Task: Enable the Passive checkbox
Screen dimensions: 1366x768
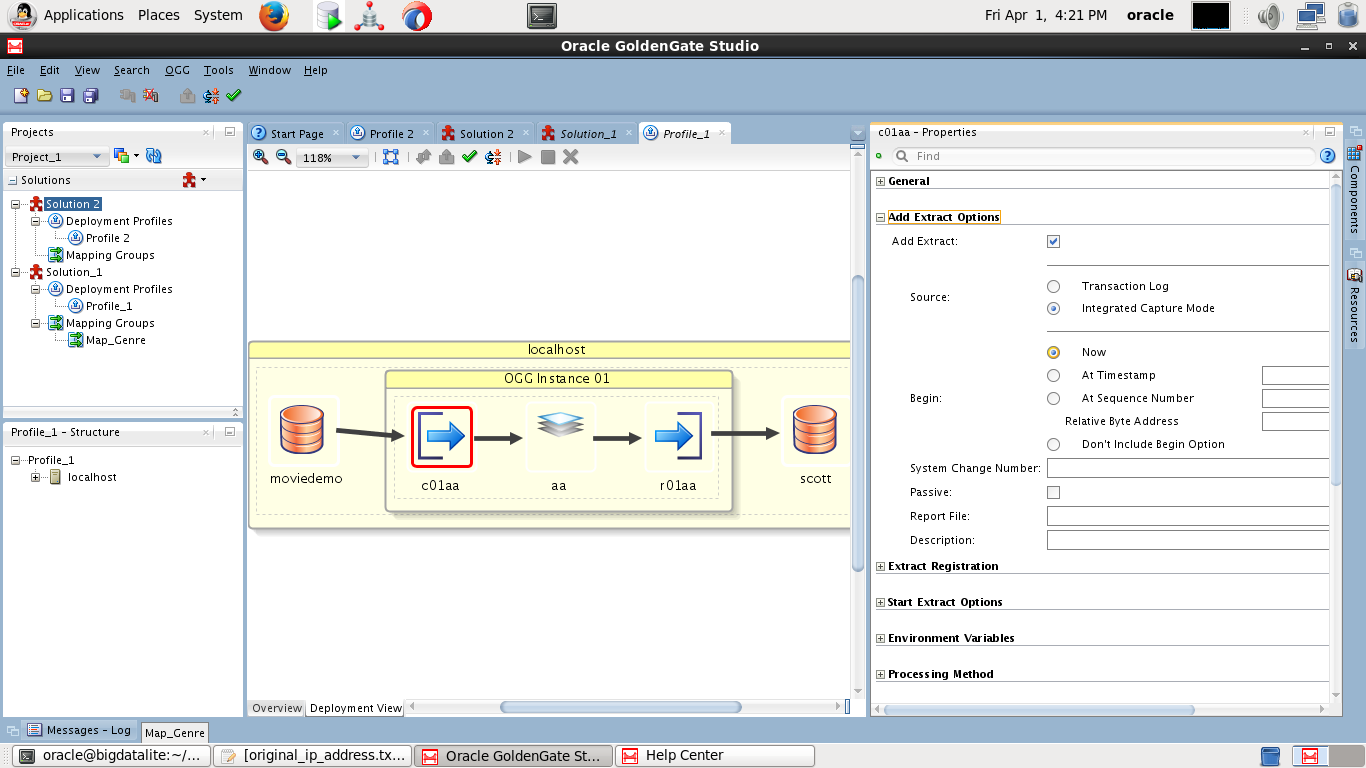Action: click(1053, 492)
